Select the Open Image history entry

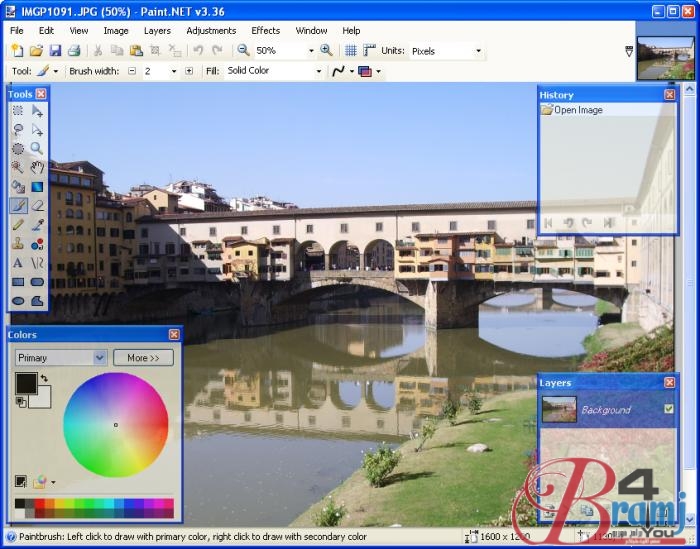pyautogui.click(x=607, y=110)
